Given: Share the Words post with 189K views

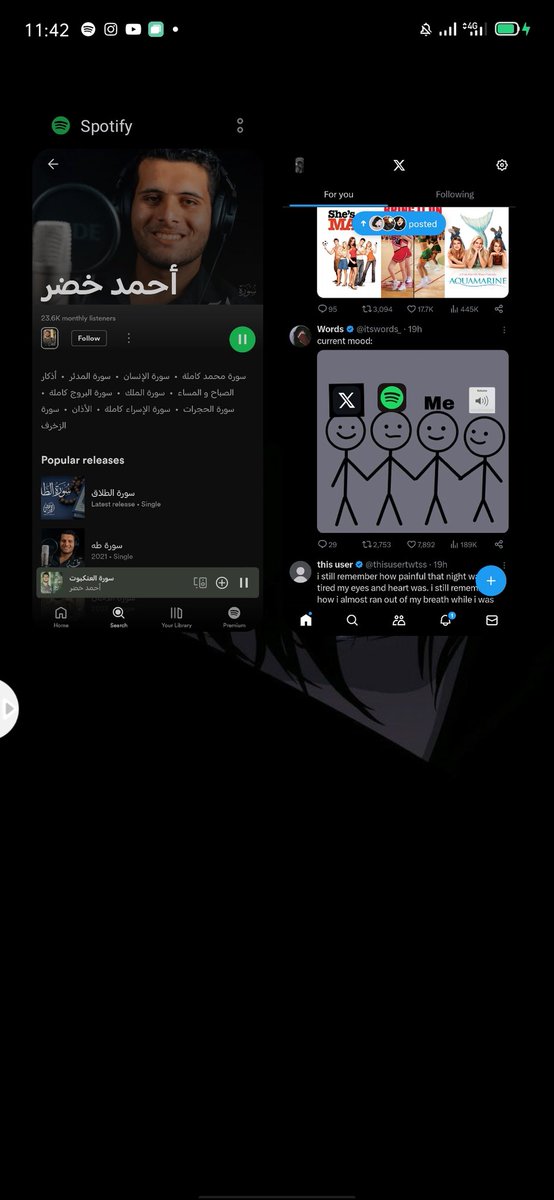Looking at the screenshot, I should (x=499, y=545).
